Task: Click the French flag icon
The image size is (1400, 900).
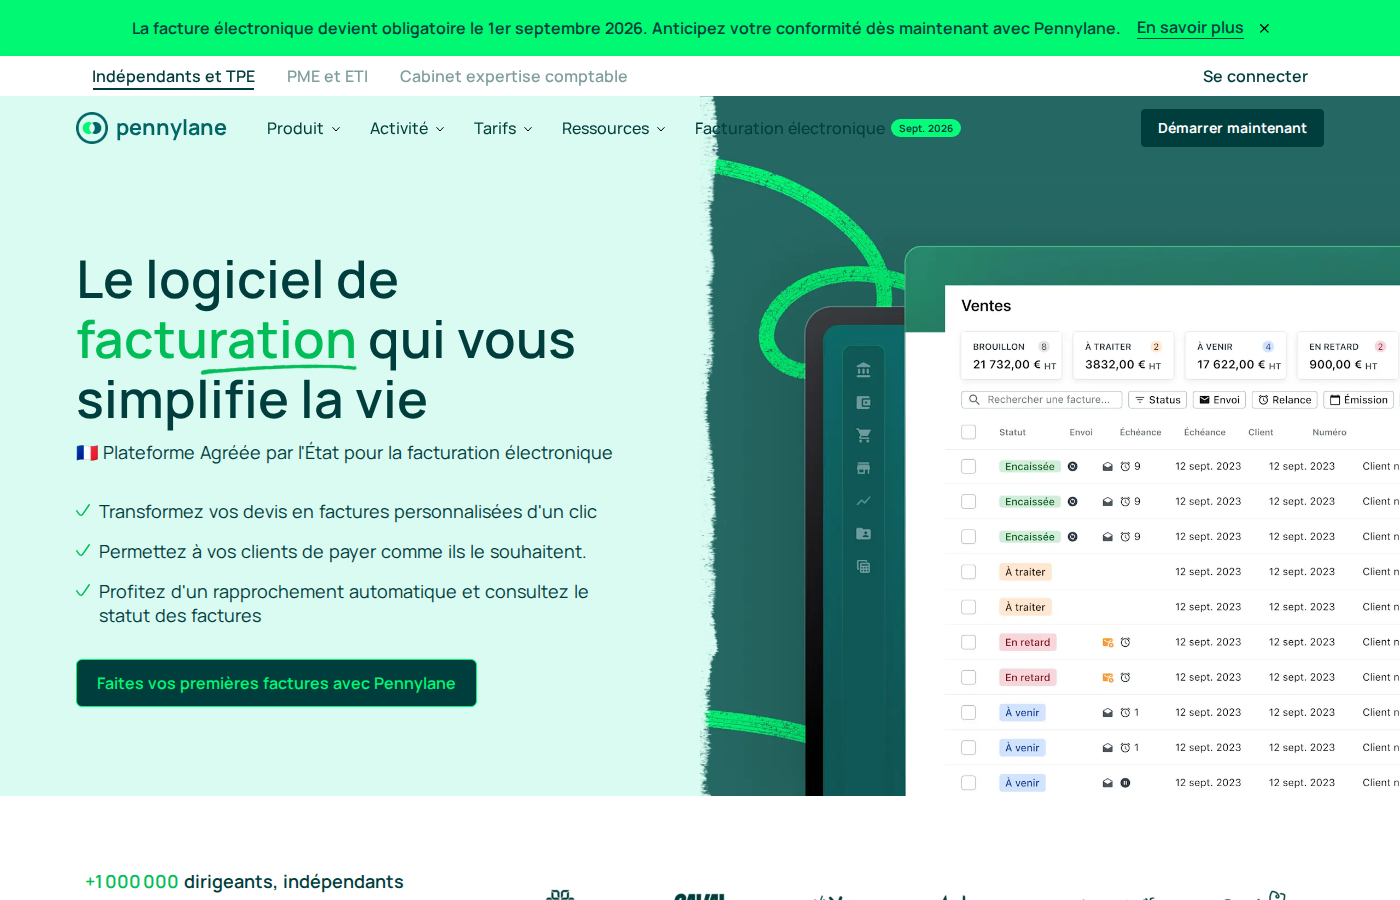Action: pyautogui.click(x=87, y=453)
